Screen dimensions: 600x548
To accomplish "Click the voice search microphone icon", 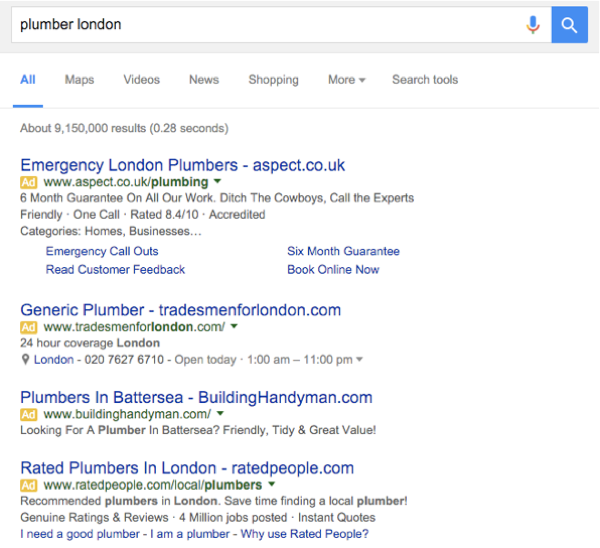I will [533, 25].
